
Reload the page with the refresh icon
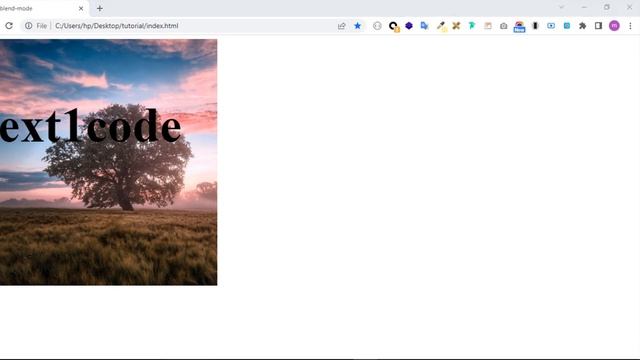9,26
